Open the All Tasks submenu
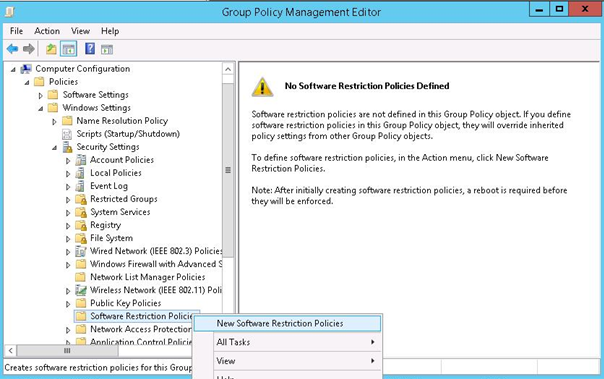 tap(296, 342)
